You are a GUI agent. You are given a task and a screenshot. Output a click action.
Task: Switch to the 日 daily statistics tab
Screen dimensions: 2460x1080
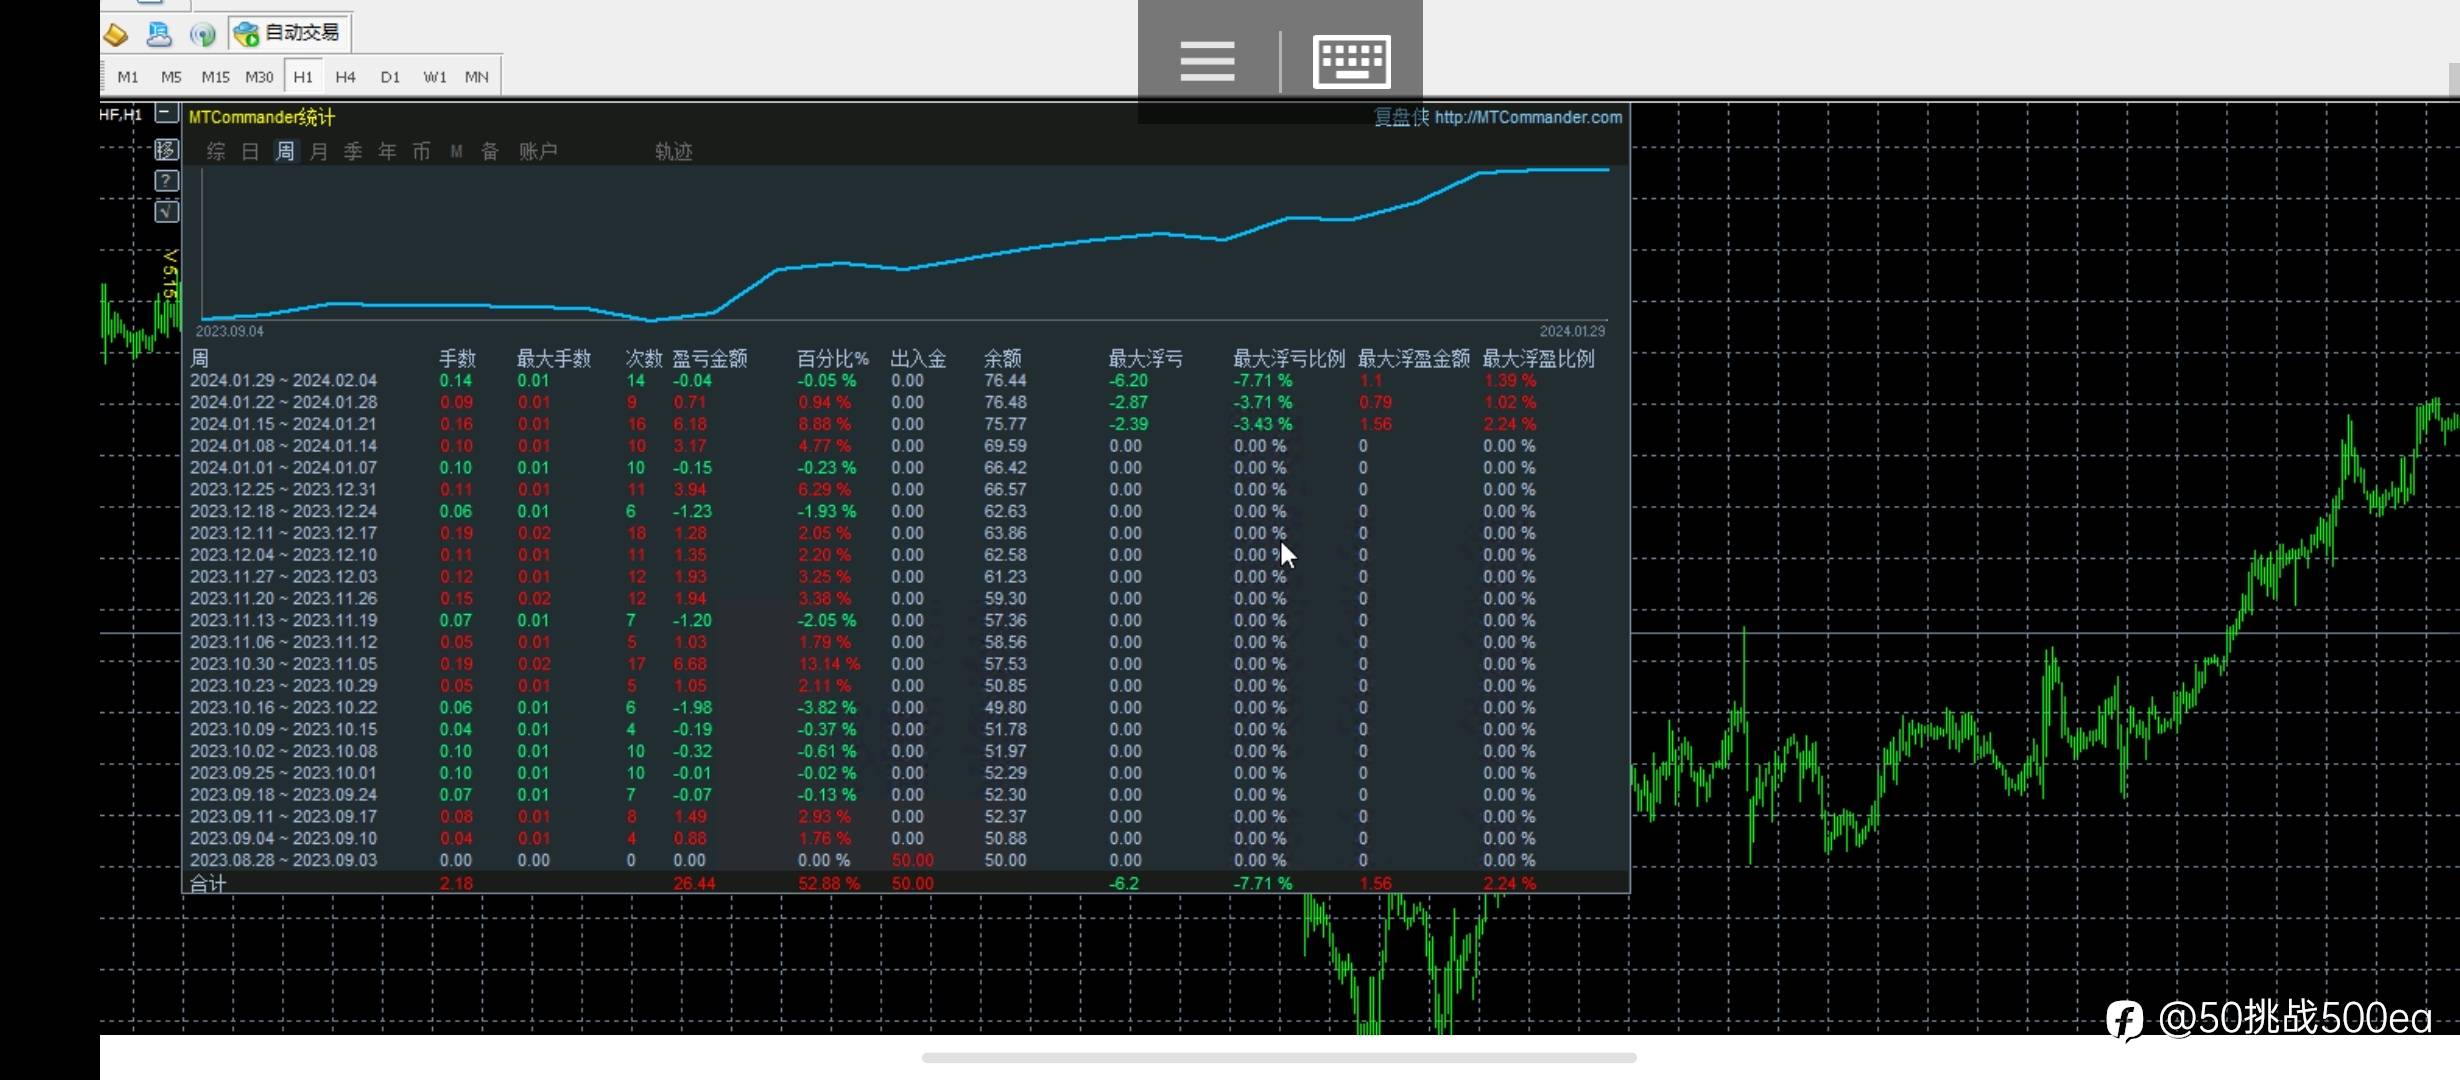(x=250, y=151)
